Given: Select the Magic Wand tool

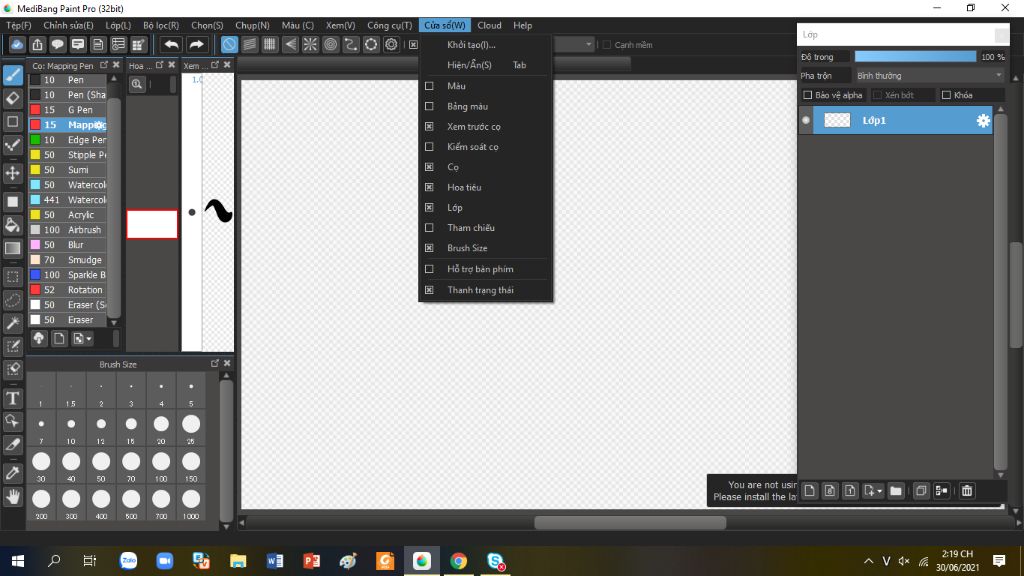Looking at the screenshot, I should 12,323.
